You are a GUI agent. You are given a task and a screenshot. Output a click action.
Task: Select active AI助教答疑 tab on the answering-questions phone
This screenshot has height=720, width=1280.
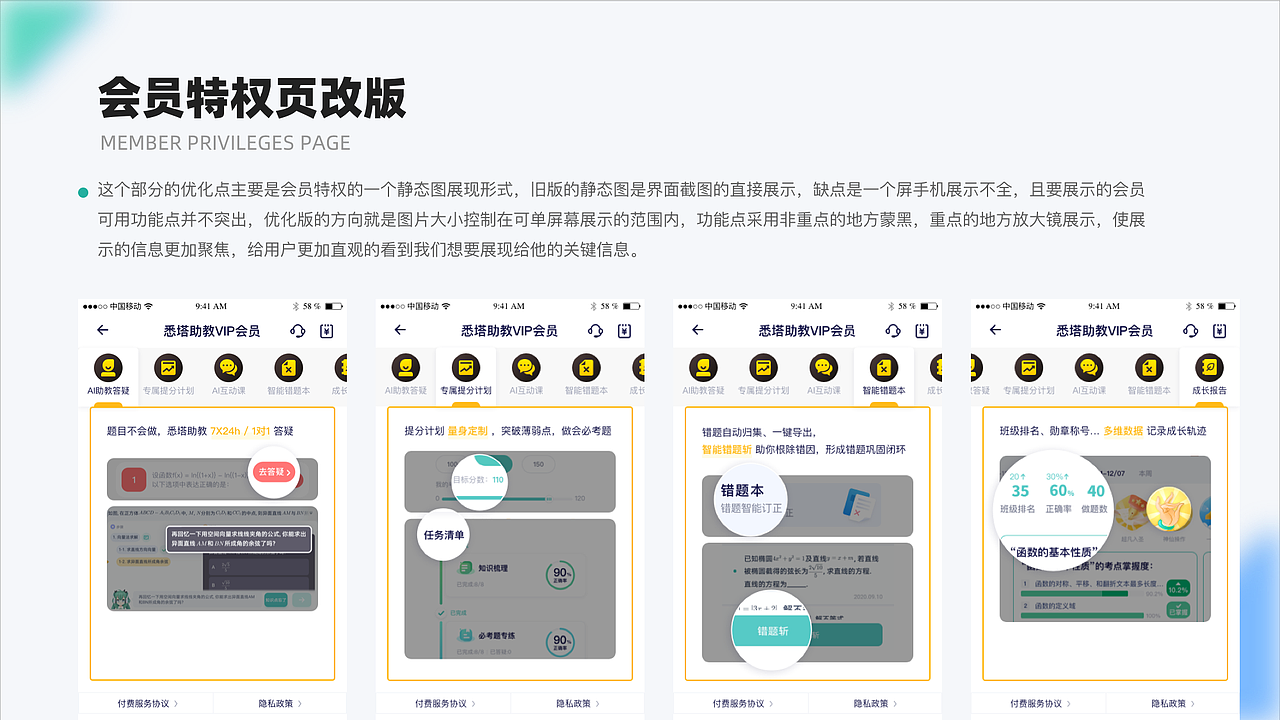coord(110,376)
